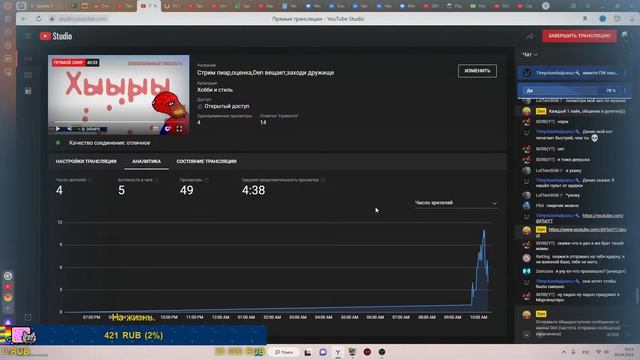Screen dimensions: 640x360
Task: Mute the preview player volume
Action: 69,129
